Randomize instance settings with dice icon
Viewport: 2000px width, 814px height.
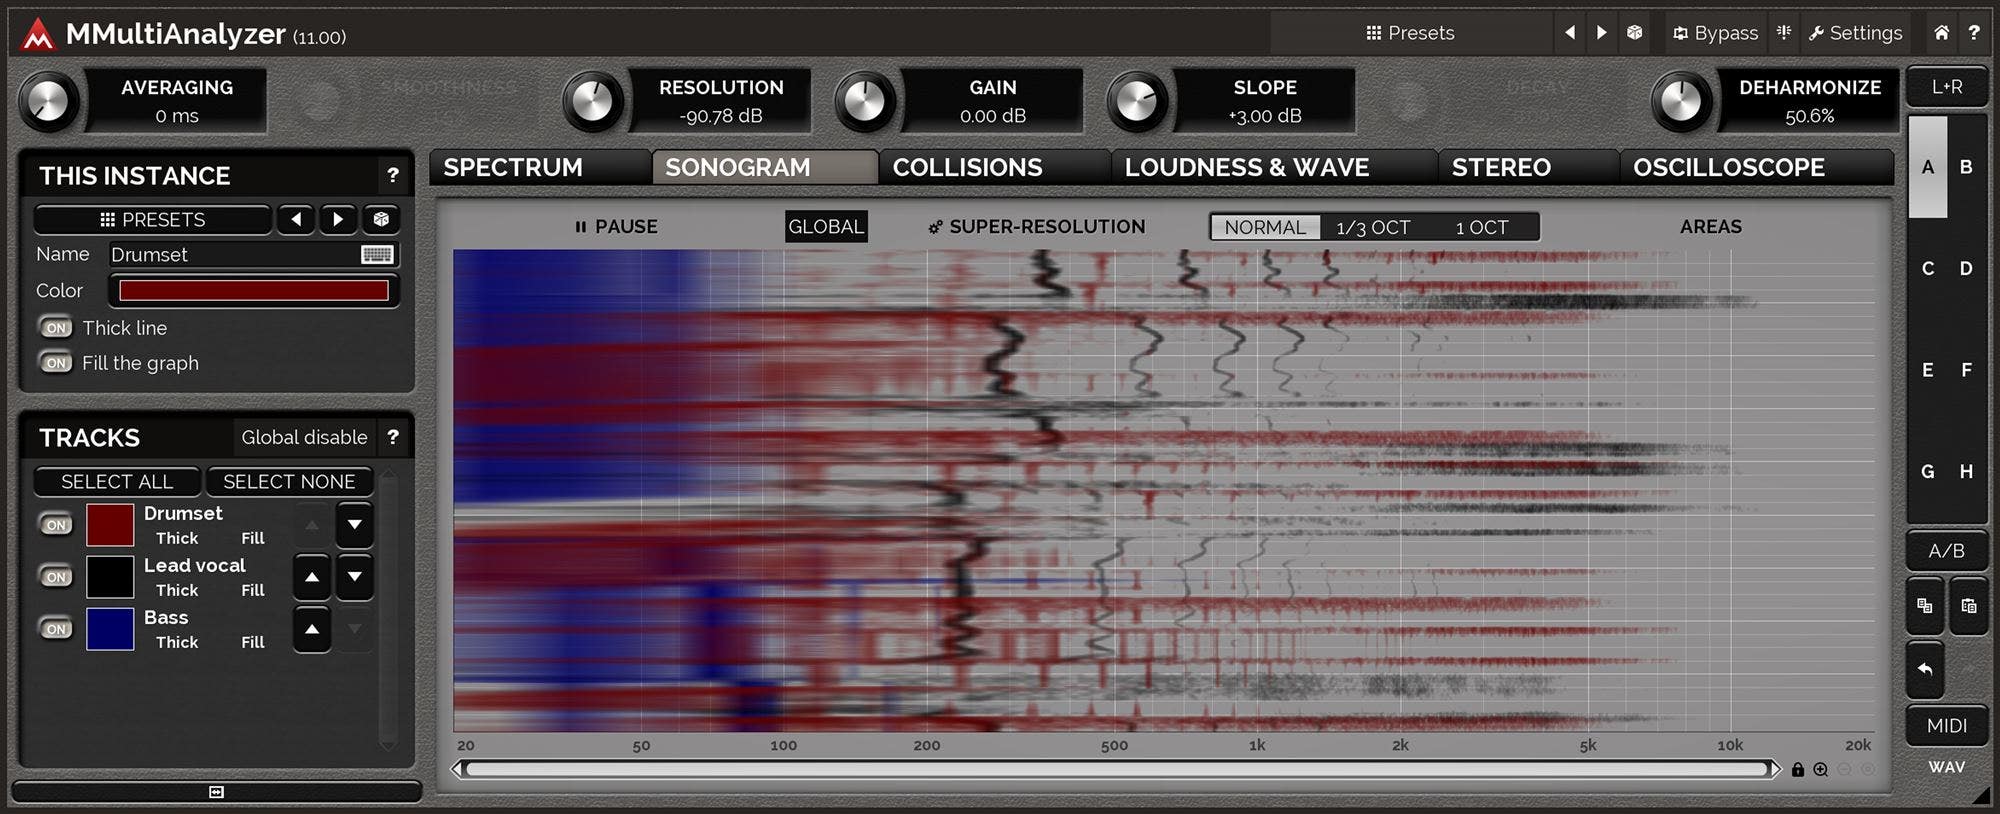[381, 219]
